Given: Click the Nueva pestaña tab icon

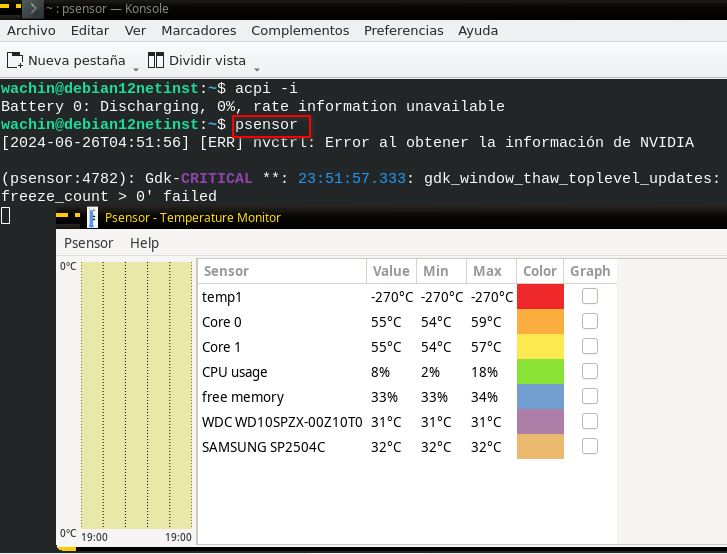Looking at the screenshot, I should 15,60.
